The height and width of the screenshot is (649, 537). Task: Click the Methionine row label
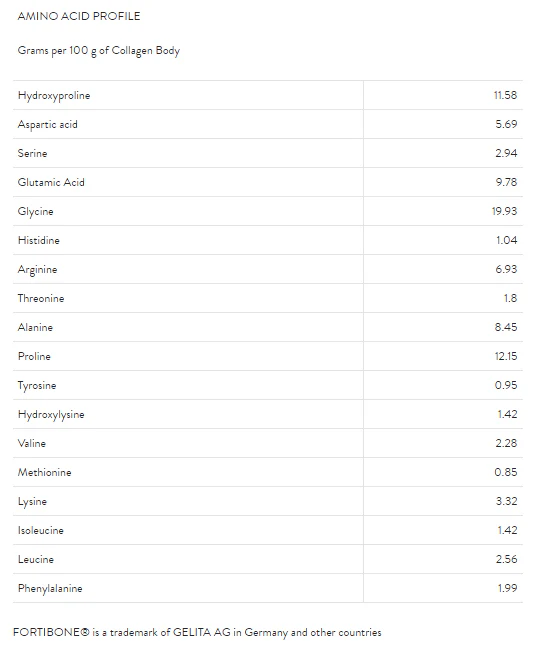coord(44,472)
